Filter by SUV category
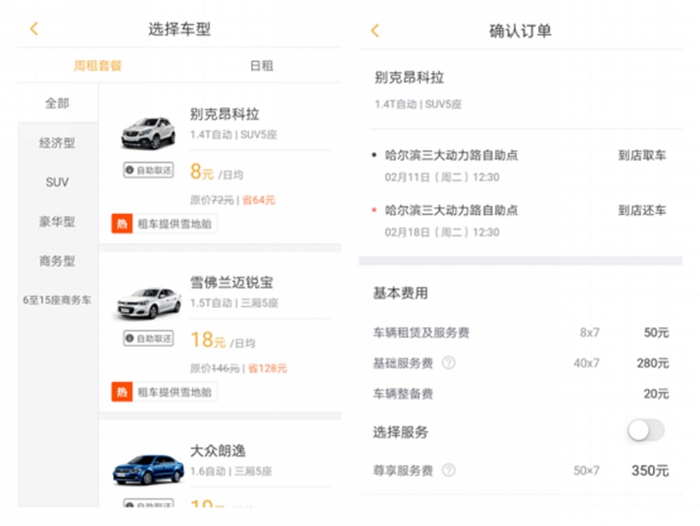 click(57, 182)
